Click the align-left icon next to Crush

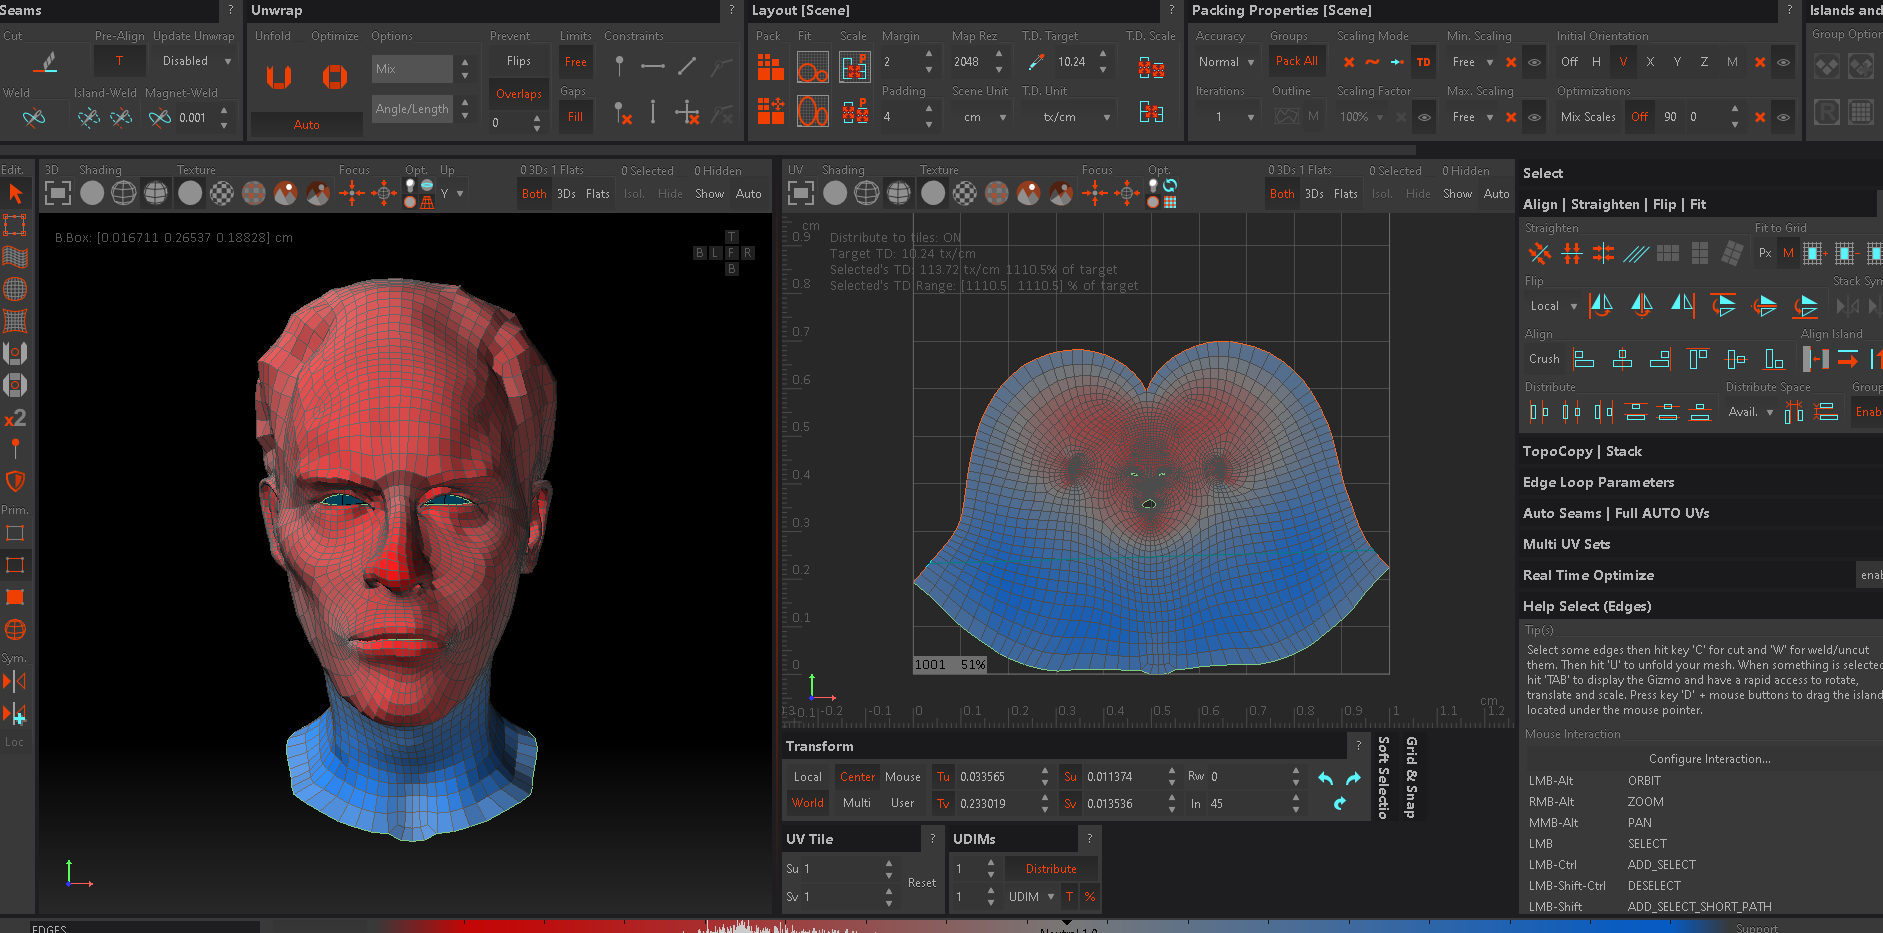click(x=1584, y=358)
